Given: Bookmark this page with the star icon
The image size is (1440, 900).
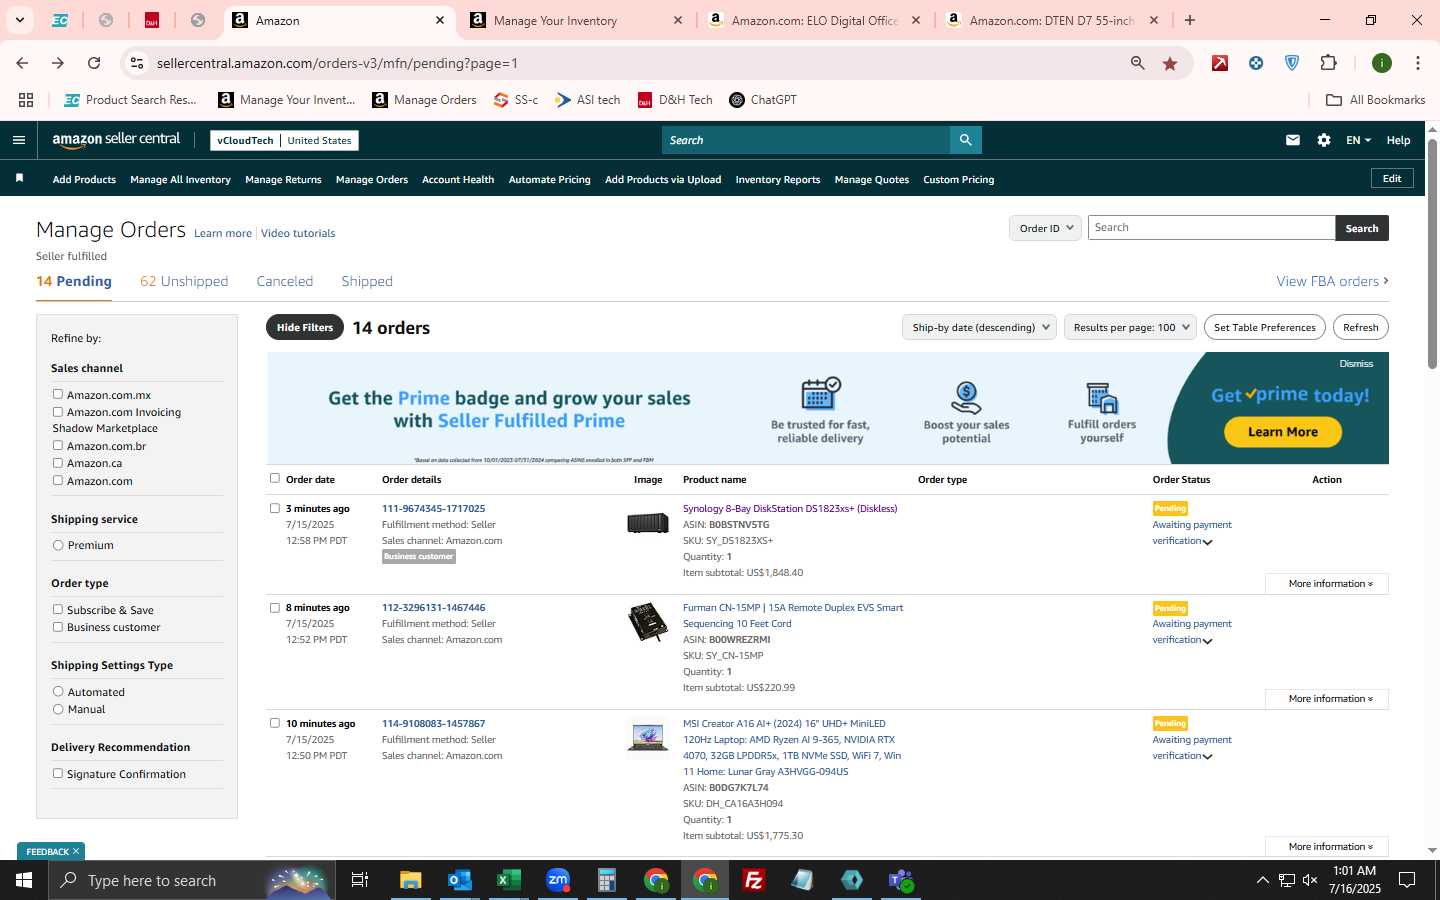Looking at the screenshot, I should tap(1170, 63).
